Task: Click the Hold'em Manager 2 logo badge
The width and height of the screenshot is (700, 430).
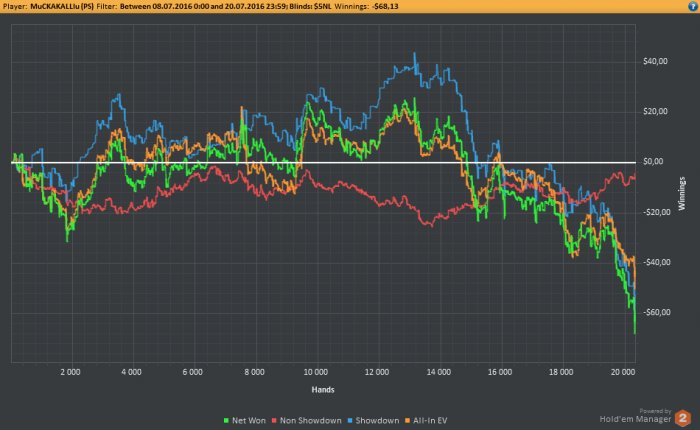Action: (x=683, y=415)
